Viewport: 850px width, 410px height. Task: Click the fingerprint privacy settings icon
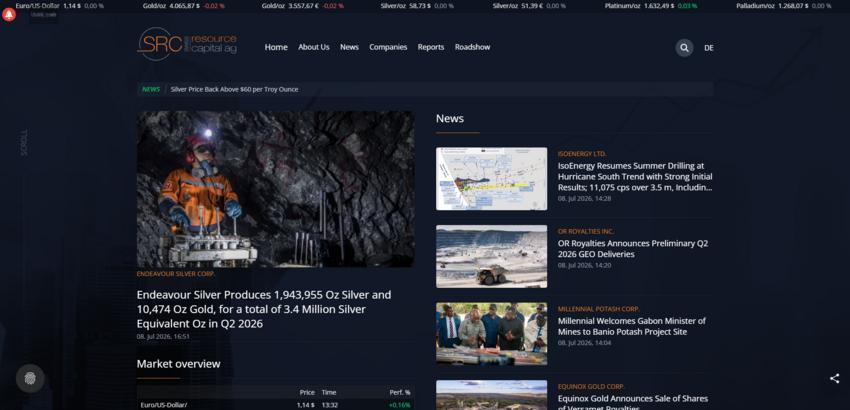point(30,378)
